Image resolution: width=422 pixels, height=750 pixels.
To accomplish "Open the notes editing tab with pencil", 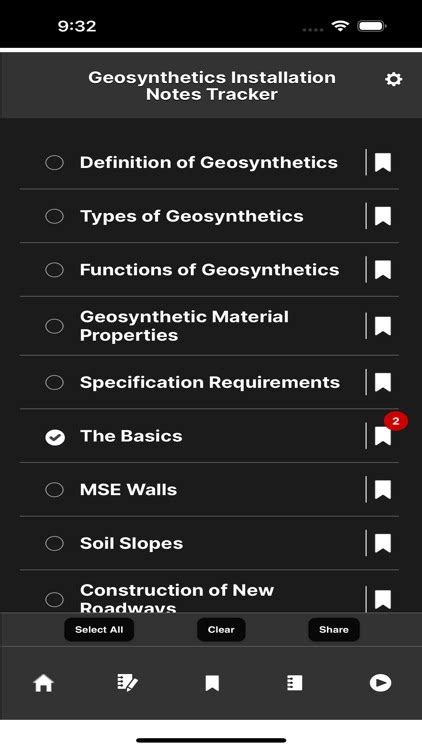I will pyautogui.click(x=127, y=683).
